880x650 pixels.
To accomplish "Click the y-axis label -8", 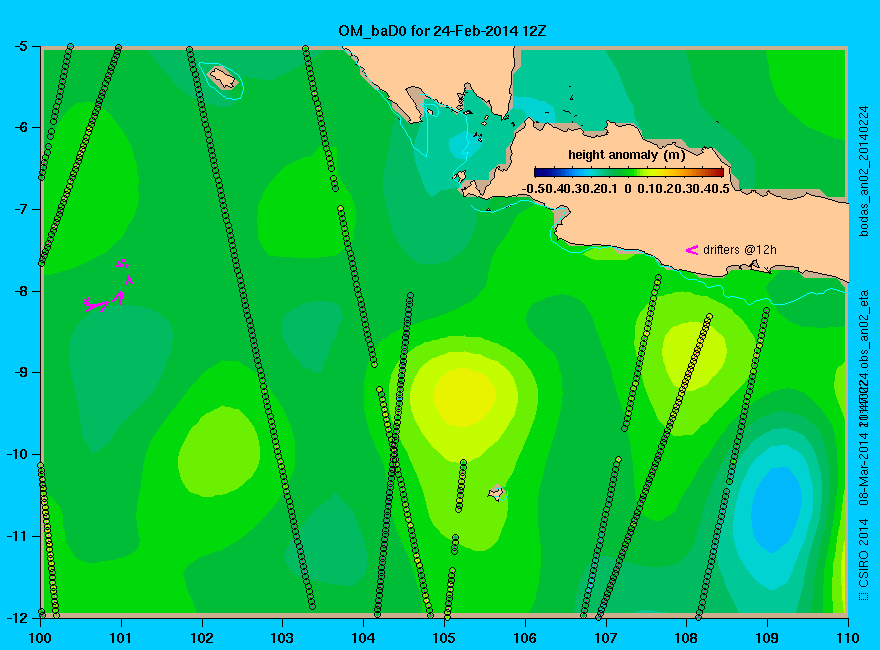I will (x=19, y=291).
